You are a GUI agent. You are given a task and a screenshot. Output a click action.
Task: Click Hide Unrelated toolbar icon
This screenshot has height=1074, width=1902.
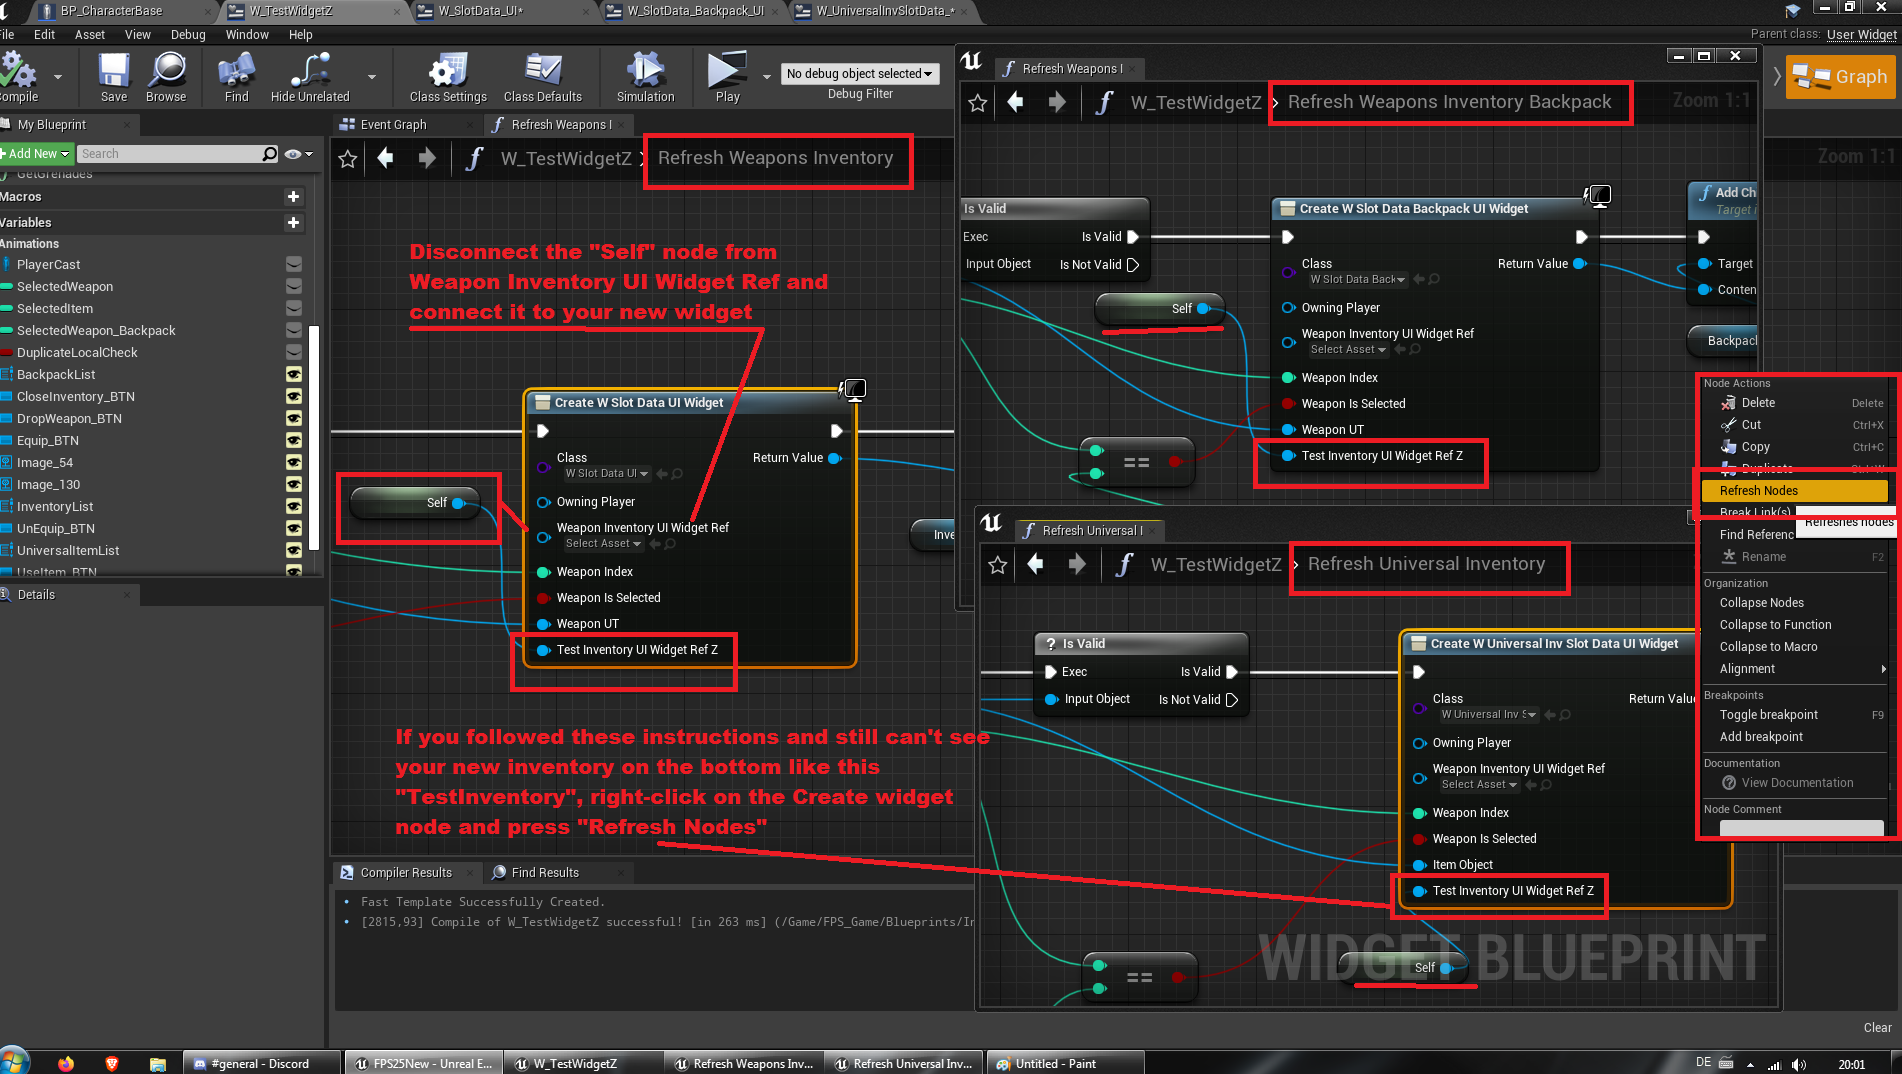click(x=310, y=77)
